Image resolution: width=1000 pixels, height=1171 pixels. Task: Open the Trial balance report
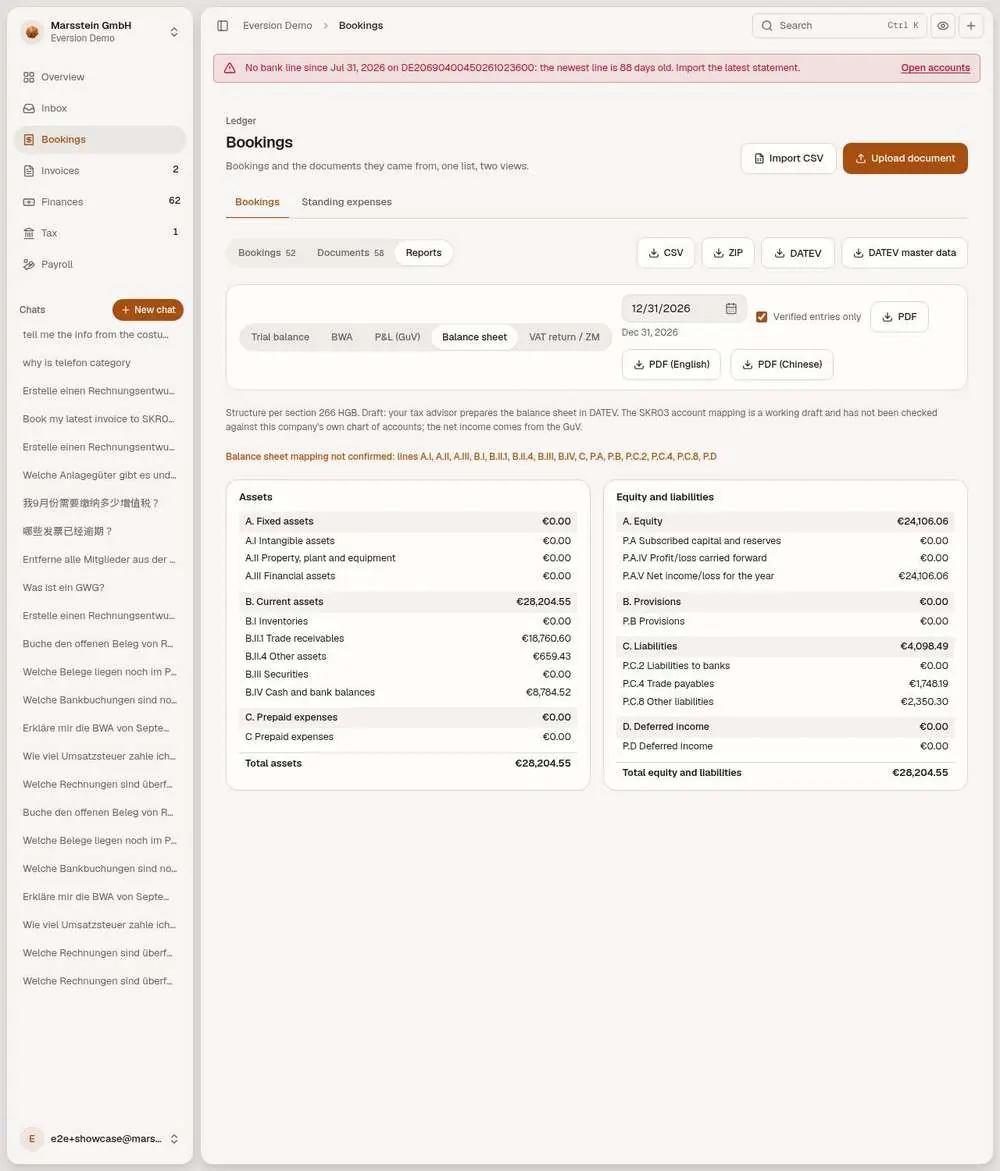280,337
